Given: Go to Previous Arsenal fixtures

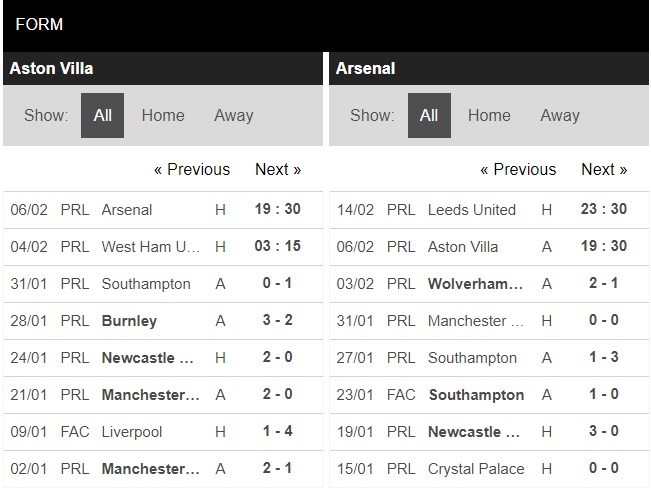Looking at the screenshot, I should (x=518, y=169).
